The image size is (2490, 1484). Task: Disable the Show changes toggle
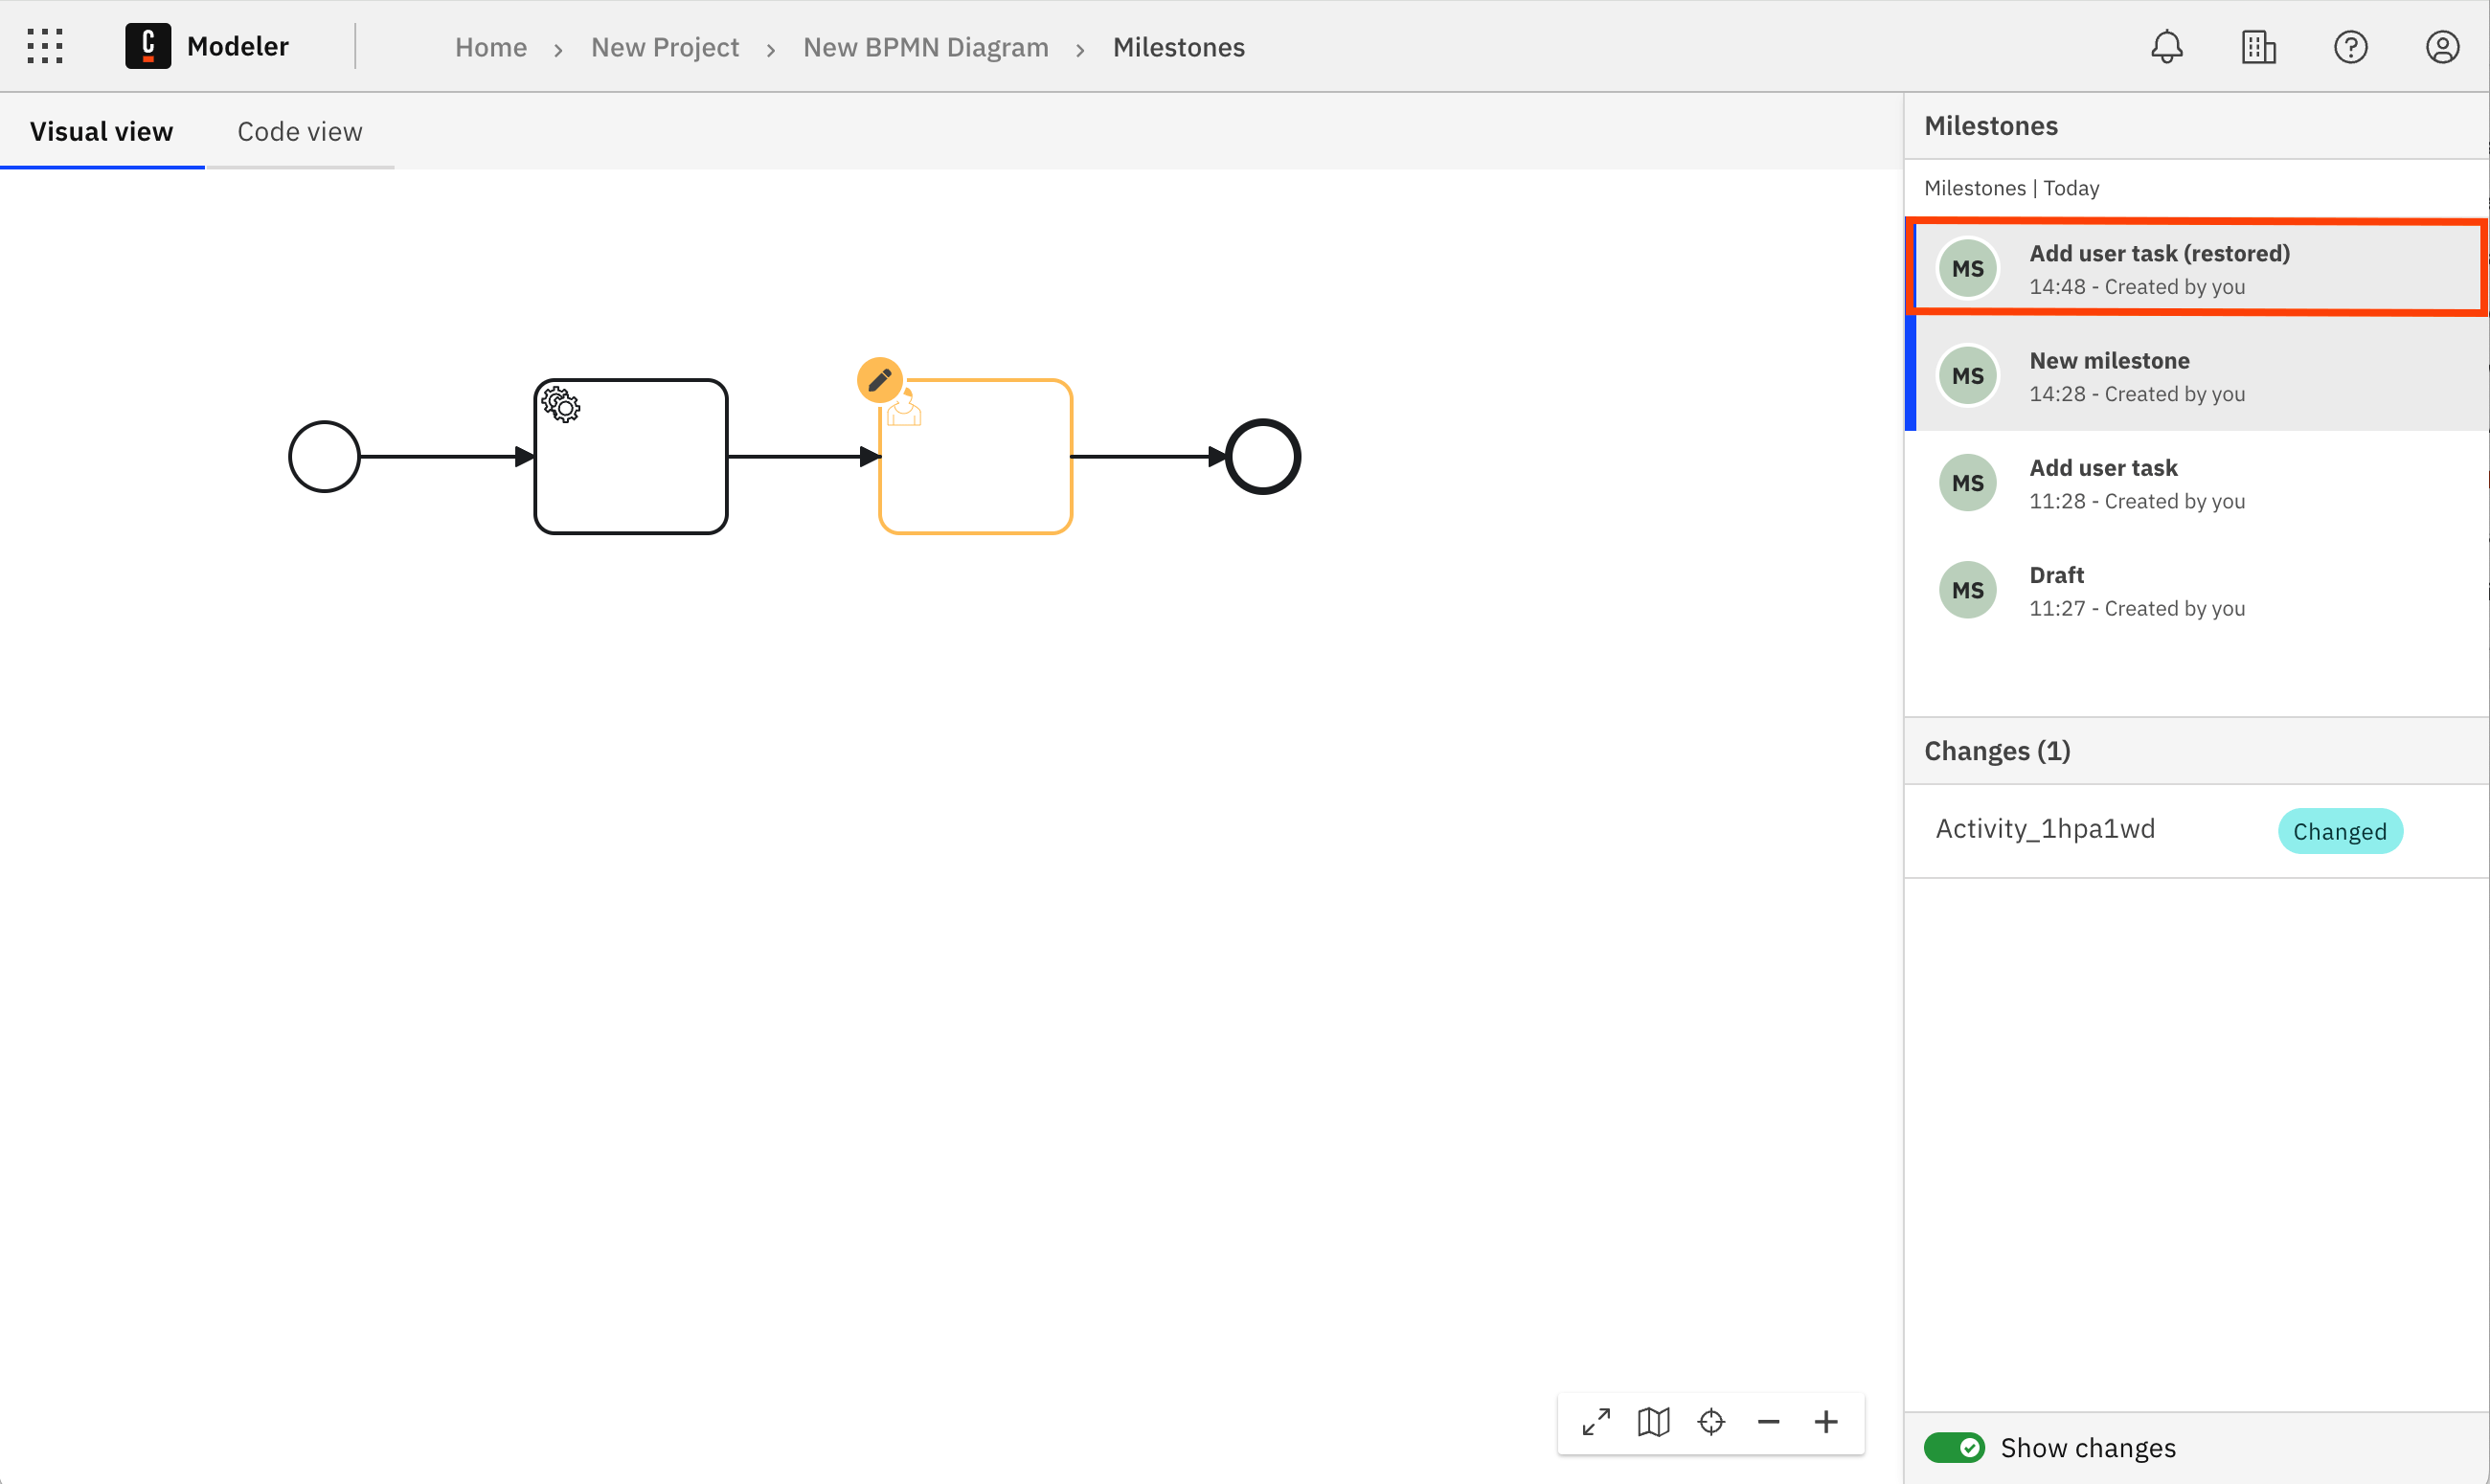pos(1954,1447)
